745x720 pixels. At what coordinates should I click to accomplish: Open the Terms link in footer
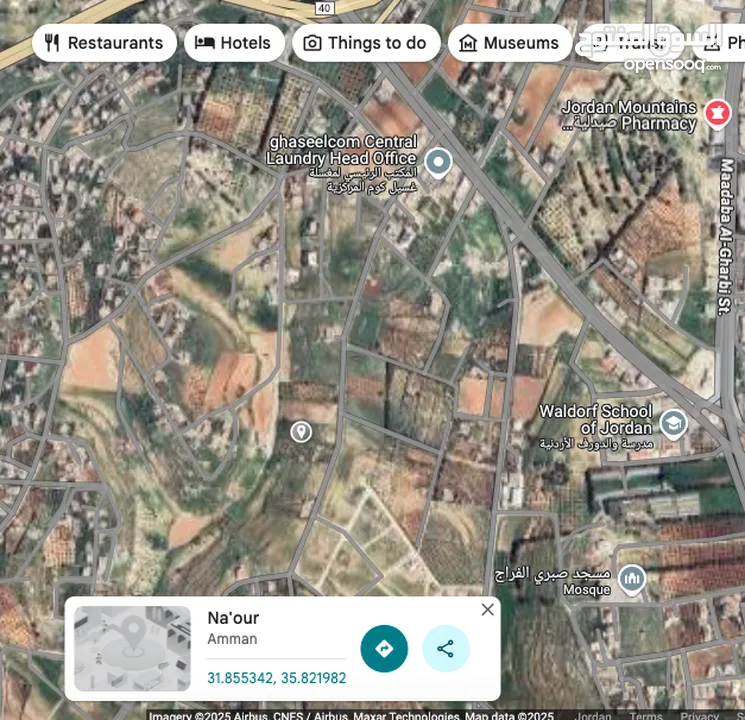(x=646, y=715)
